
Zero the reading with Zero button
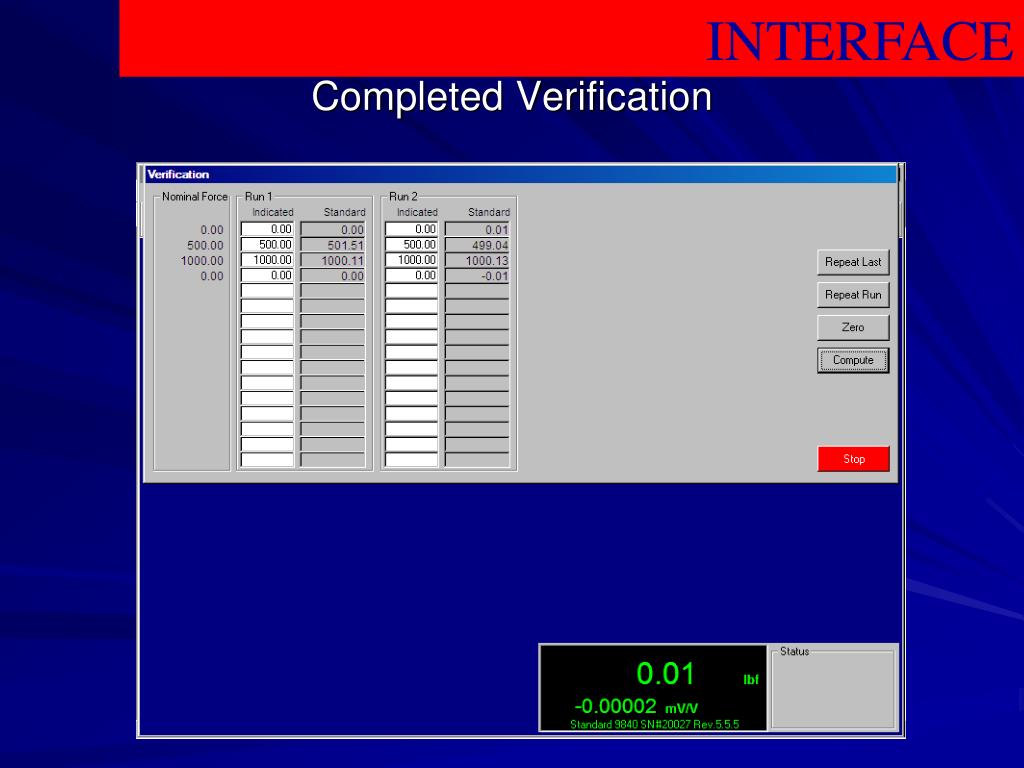click(853, 327)
